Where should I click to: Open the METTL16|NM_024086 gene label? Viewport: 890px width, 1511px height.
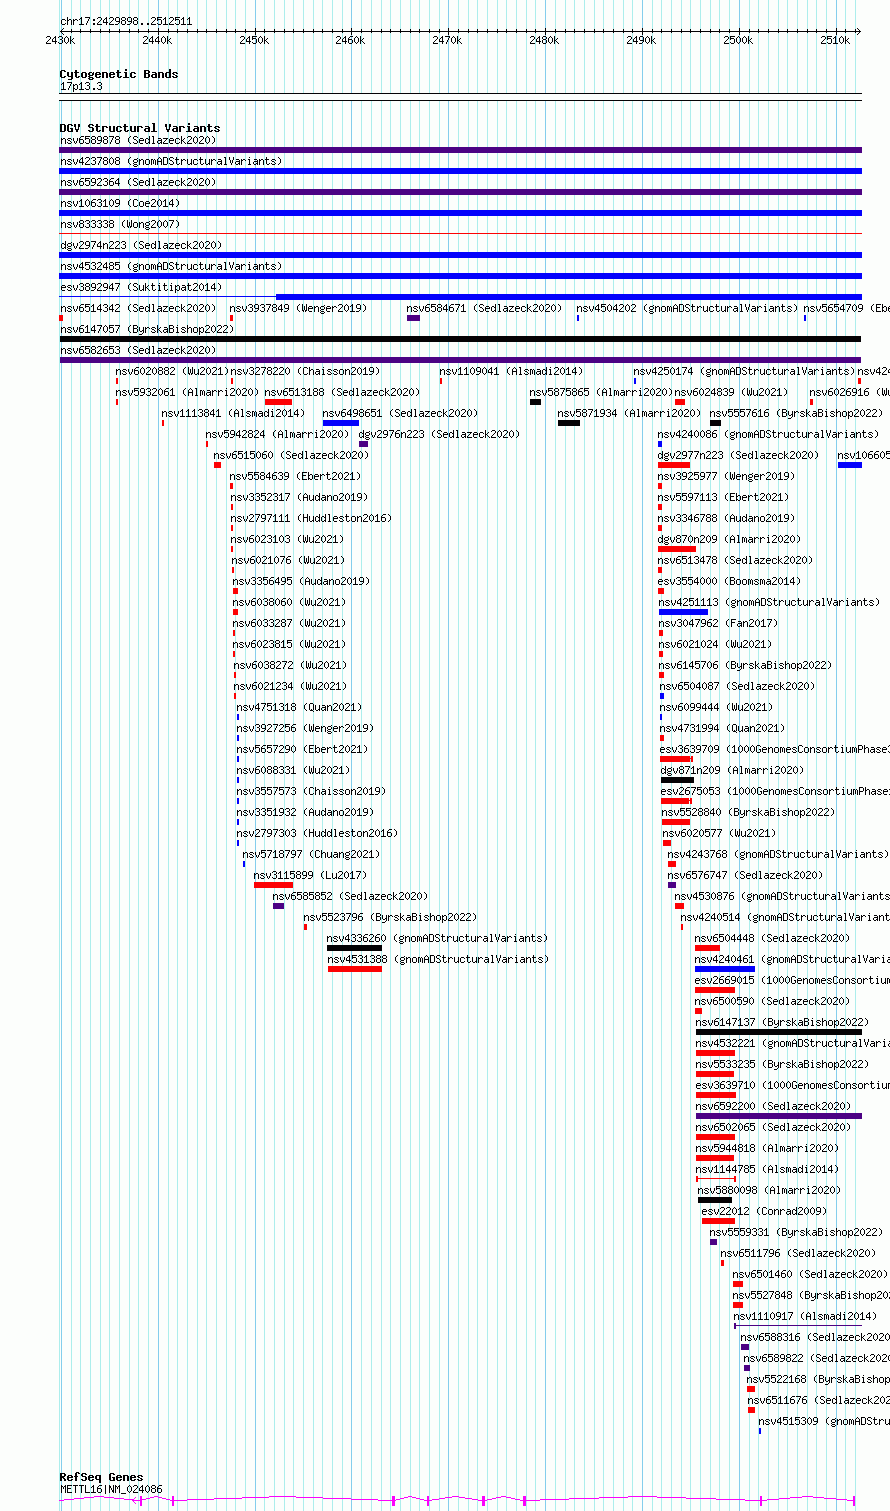(111, 1490)
